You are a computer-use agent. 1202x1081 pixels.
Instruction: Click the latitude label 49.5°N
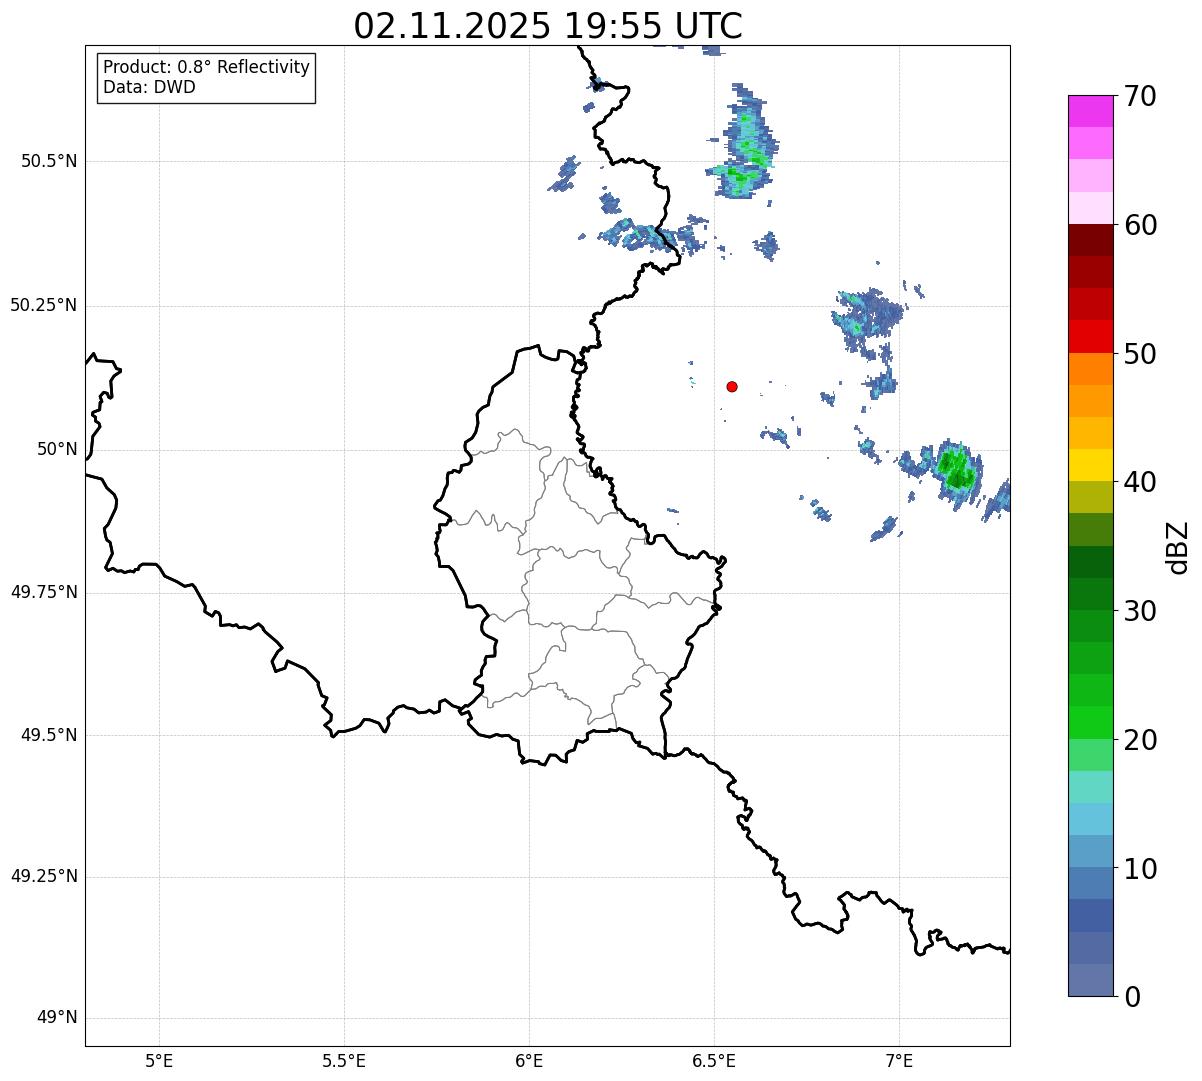click(49, 735)
